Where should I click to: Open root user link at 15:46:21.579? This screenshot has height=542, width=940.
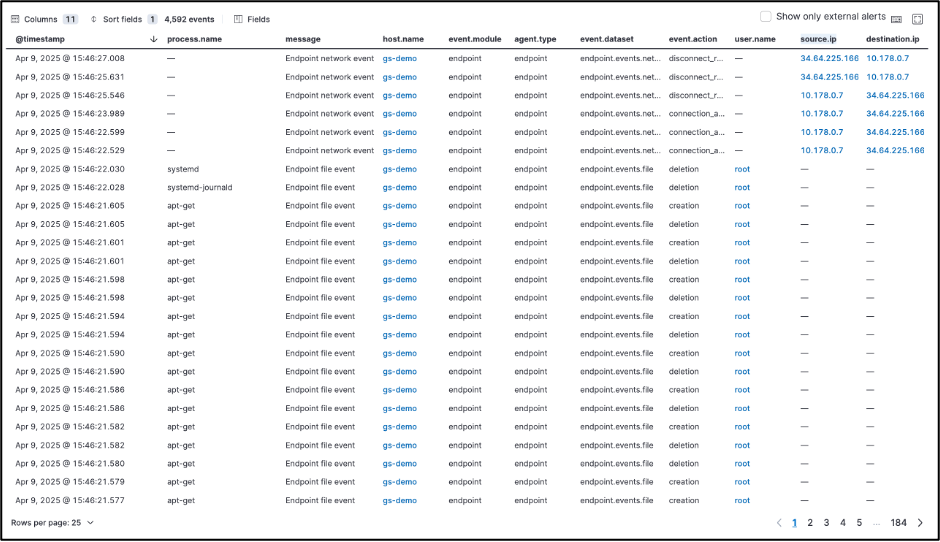[x=742, y=482]
